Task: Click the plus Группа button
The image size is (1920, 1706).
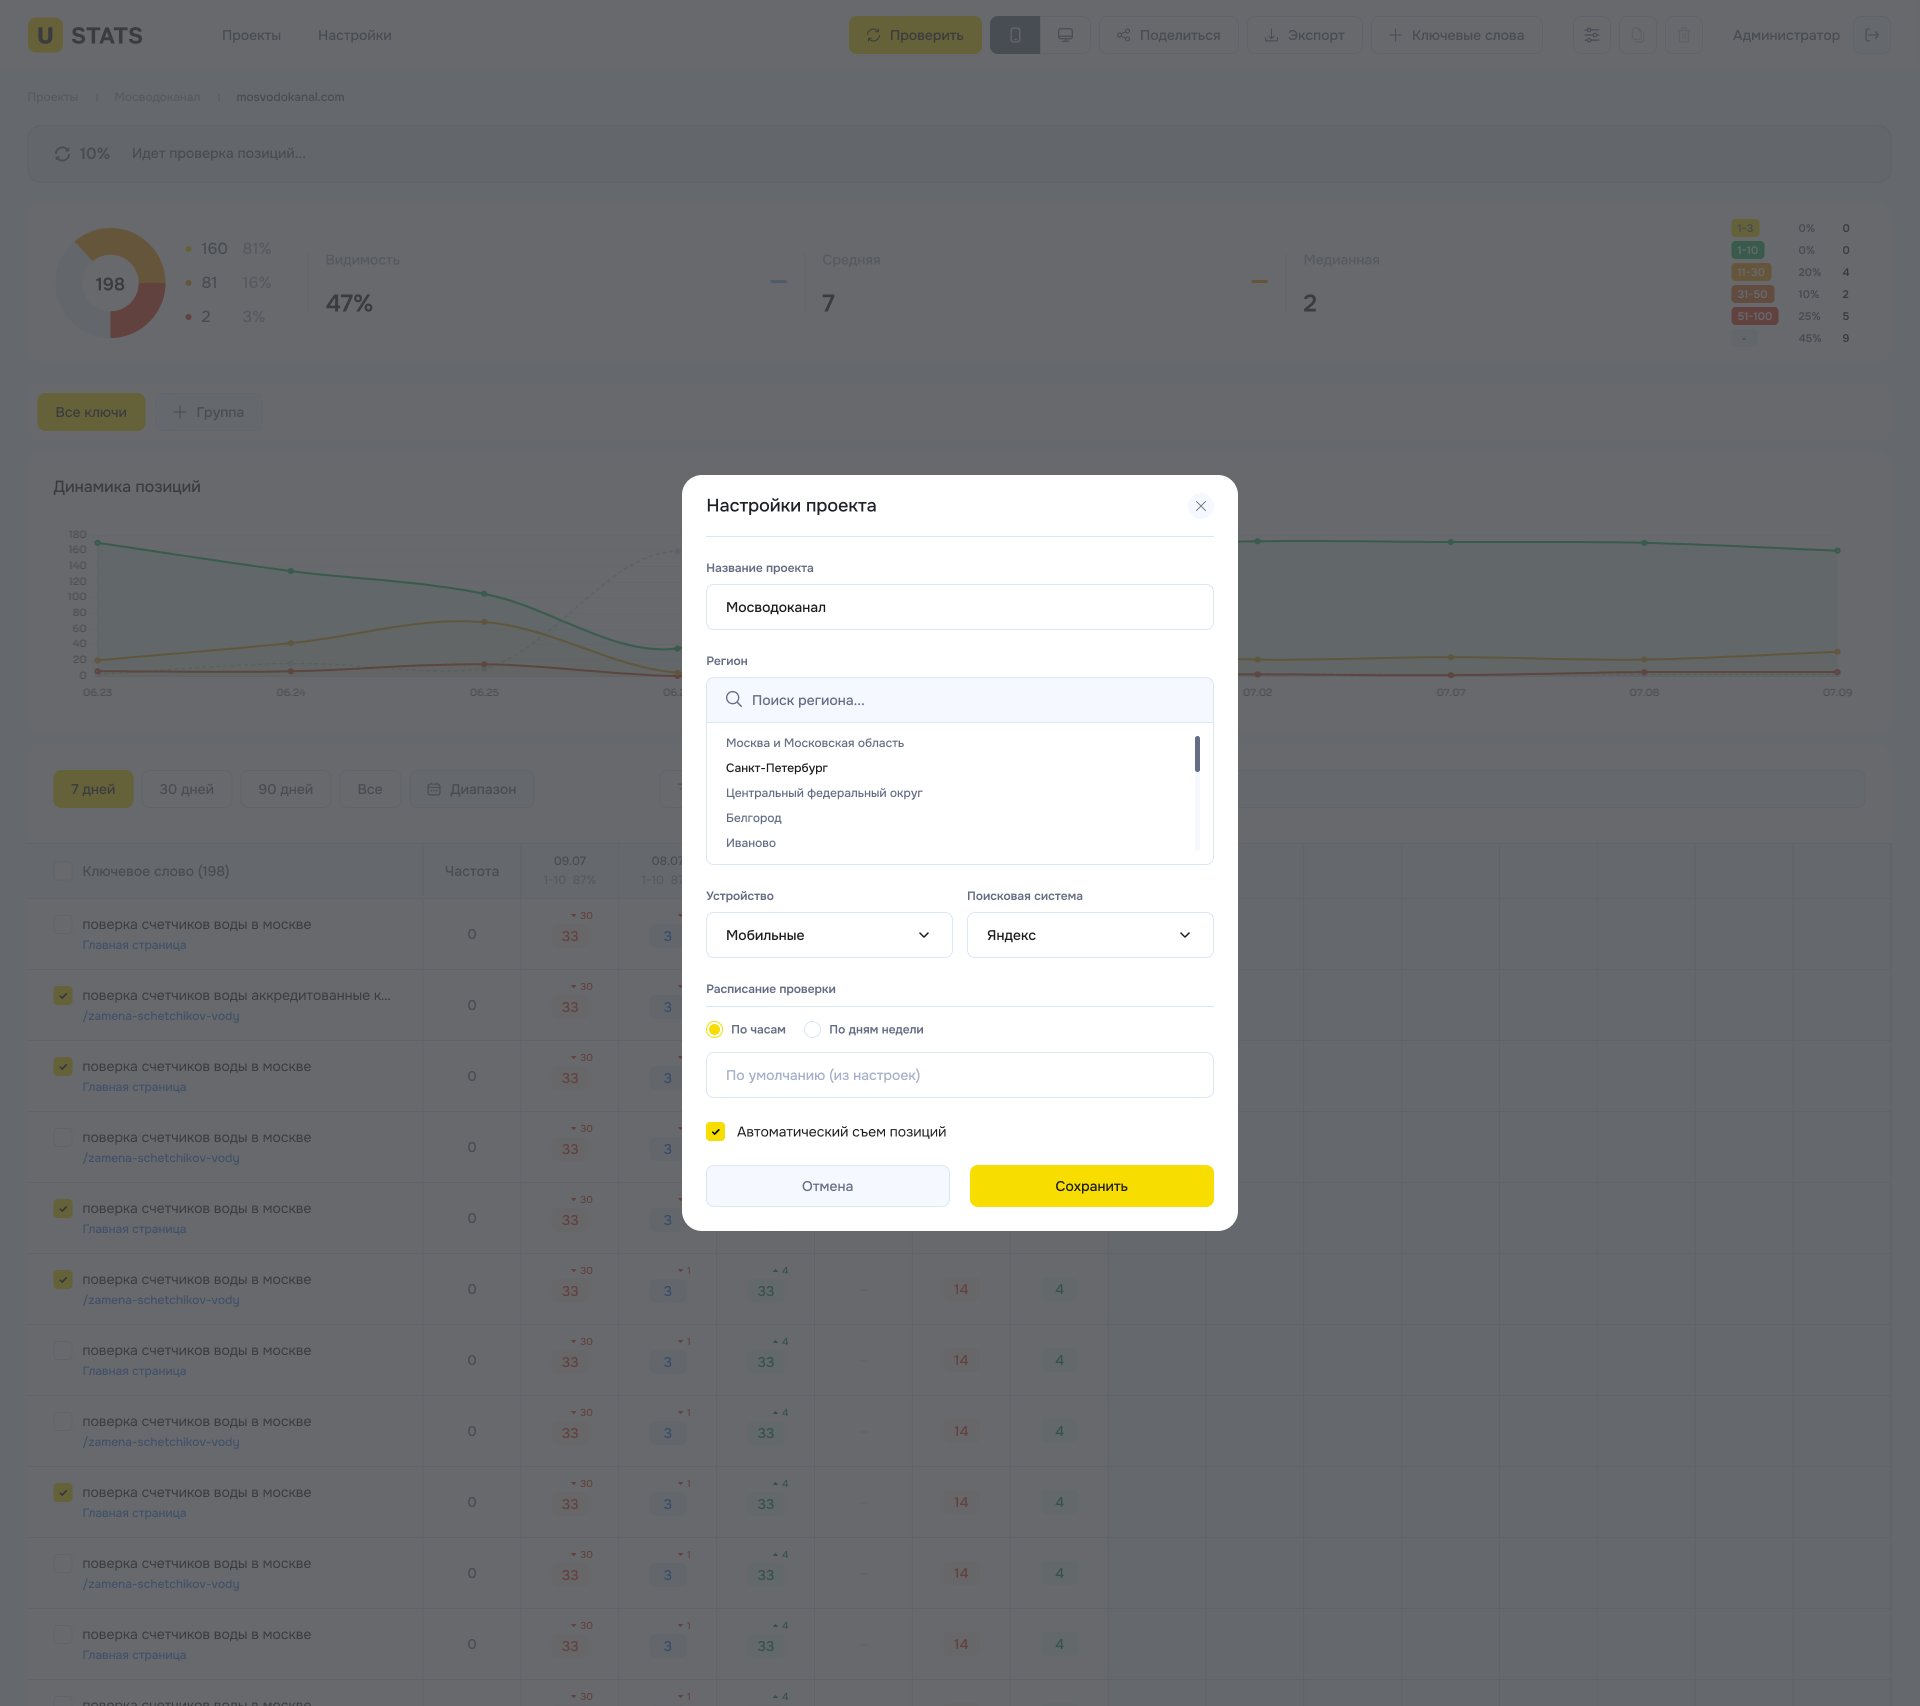Action: 208,412
